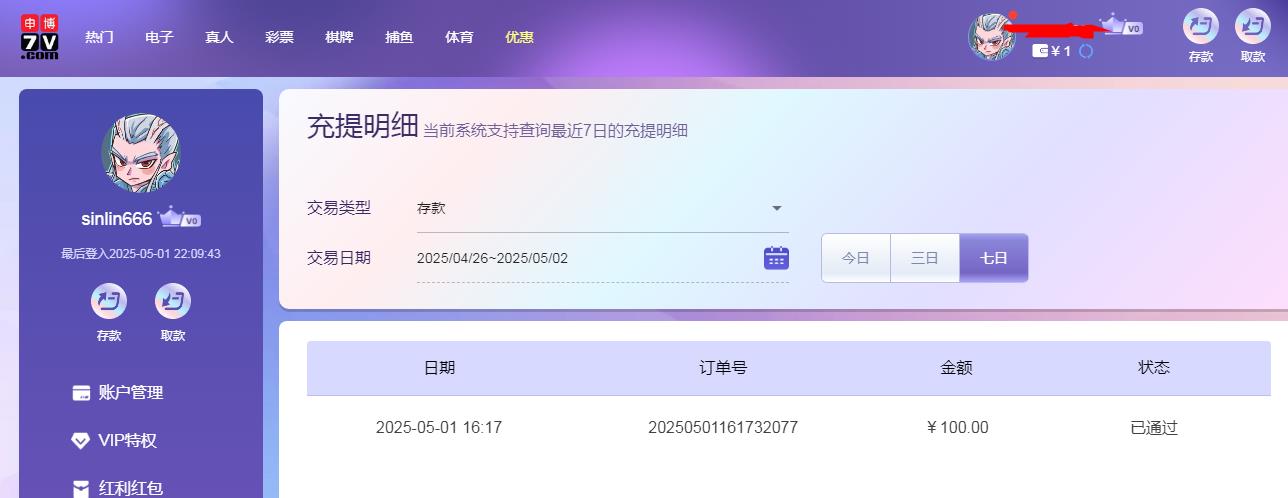The width and height of the screenshot is (1288, 498).
Task: Click the 申博 7V.com logo
Action: click(x=40, y=38)
